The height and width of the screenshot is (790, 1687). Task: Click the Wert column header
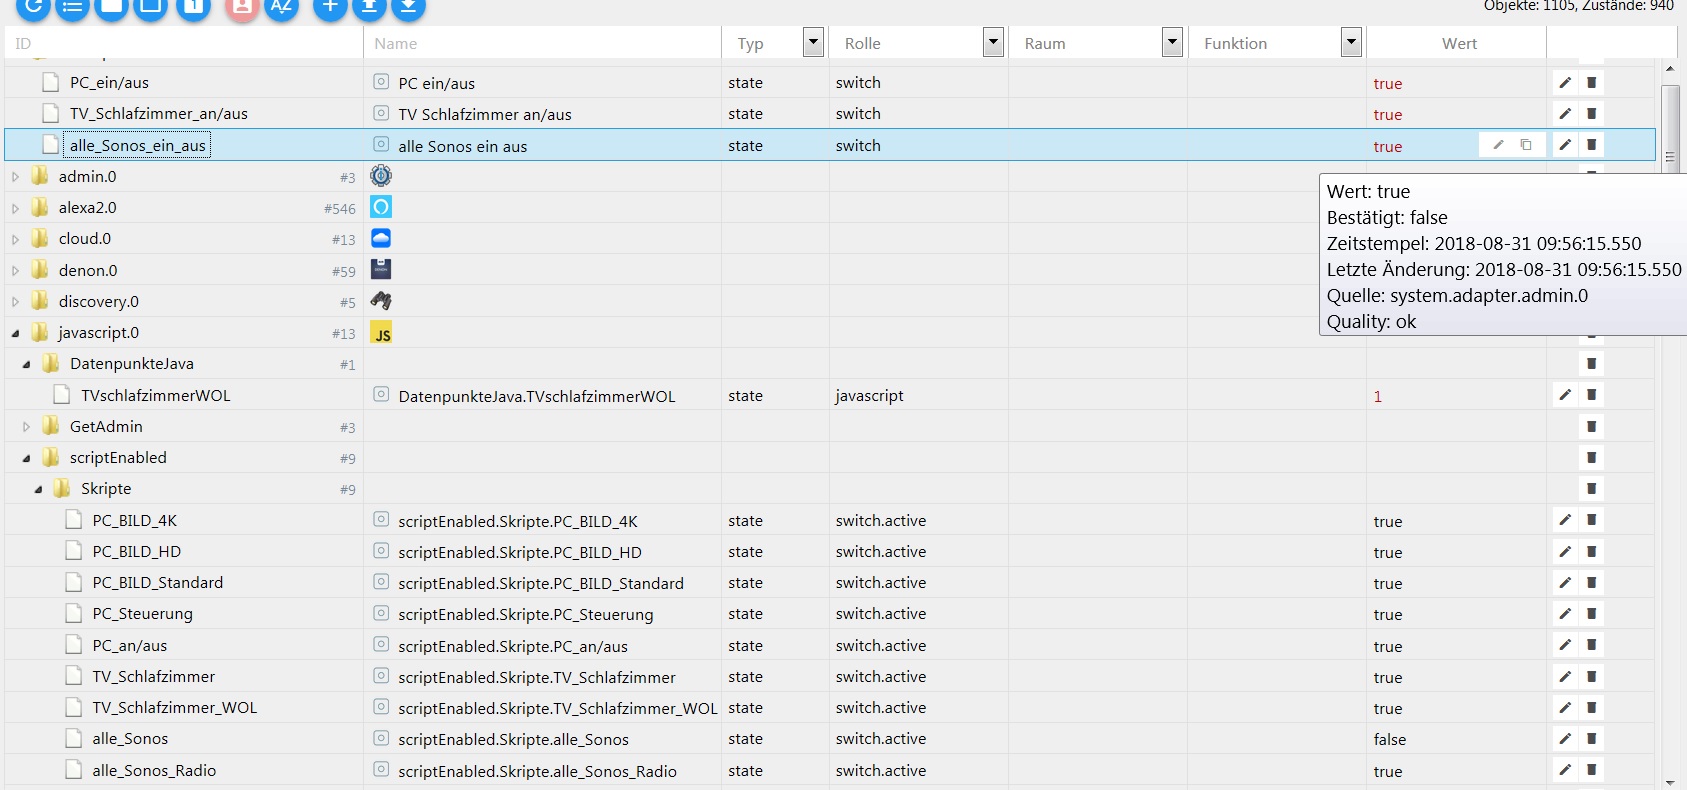pos(1458,43)
